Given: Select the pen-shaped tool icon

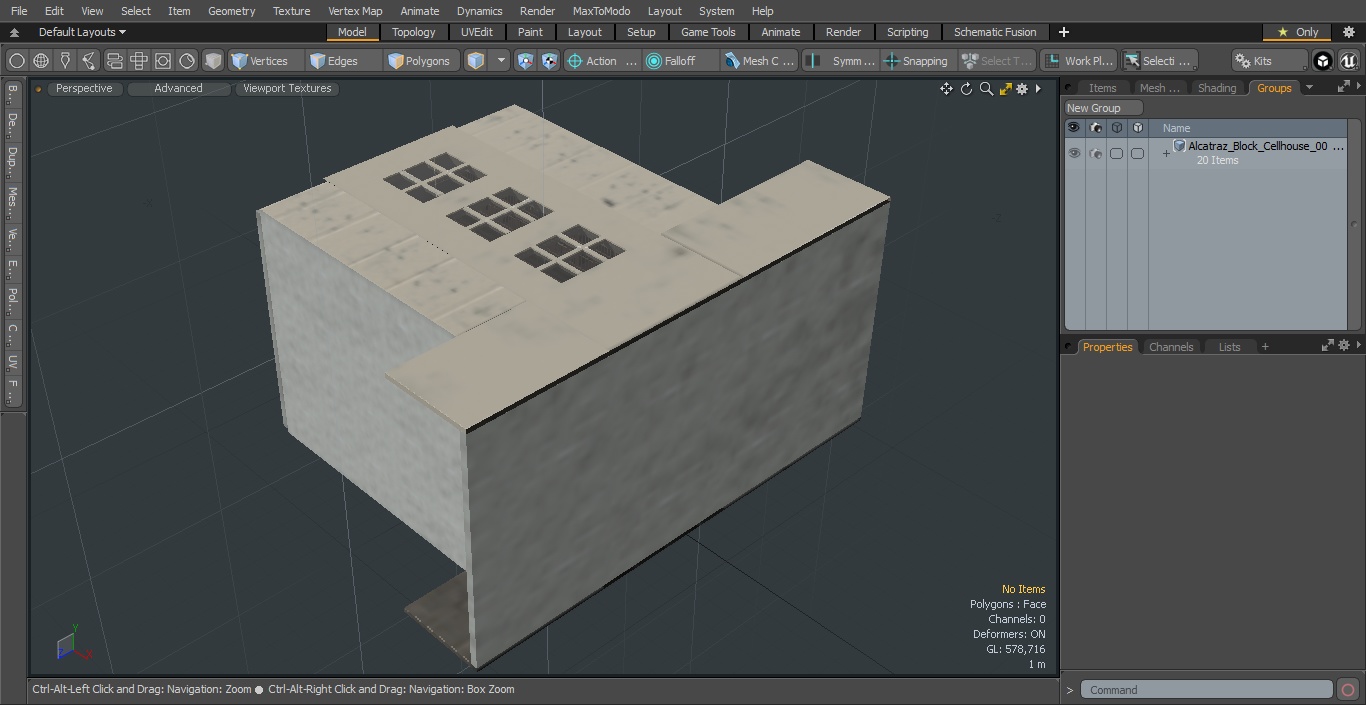Looking at the screenshot, I should (x=65, y=61).
